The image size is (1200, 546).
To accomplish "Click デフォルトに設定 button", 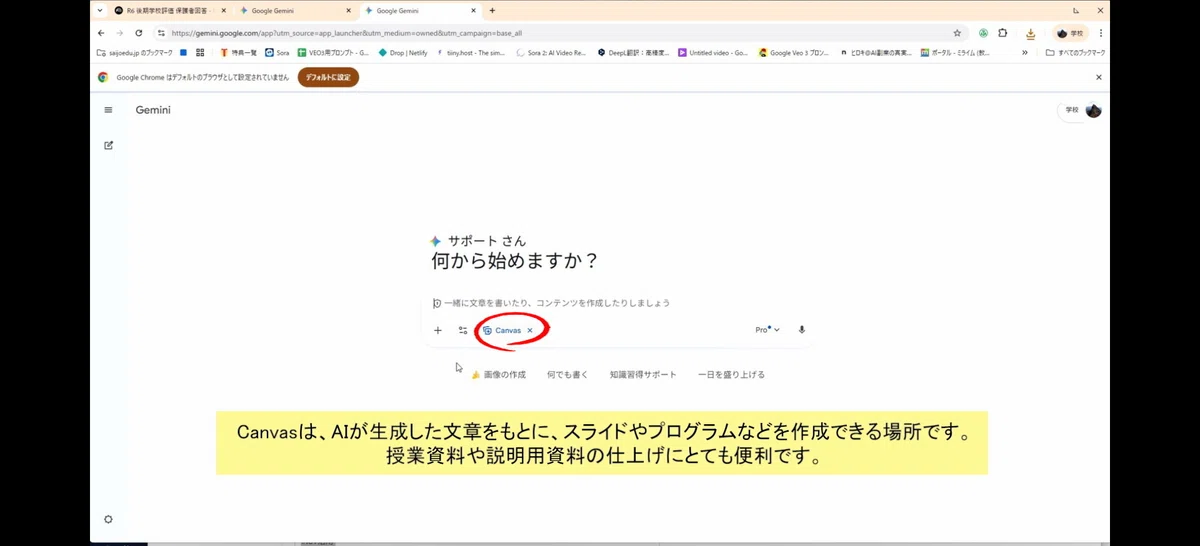I will click(328, 77).
